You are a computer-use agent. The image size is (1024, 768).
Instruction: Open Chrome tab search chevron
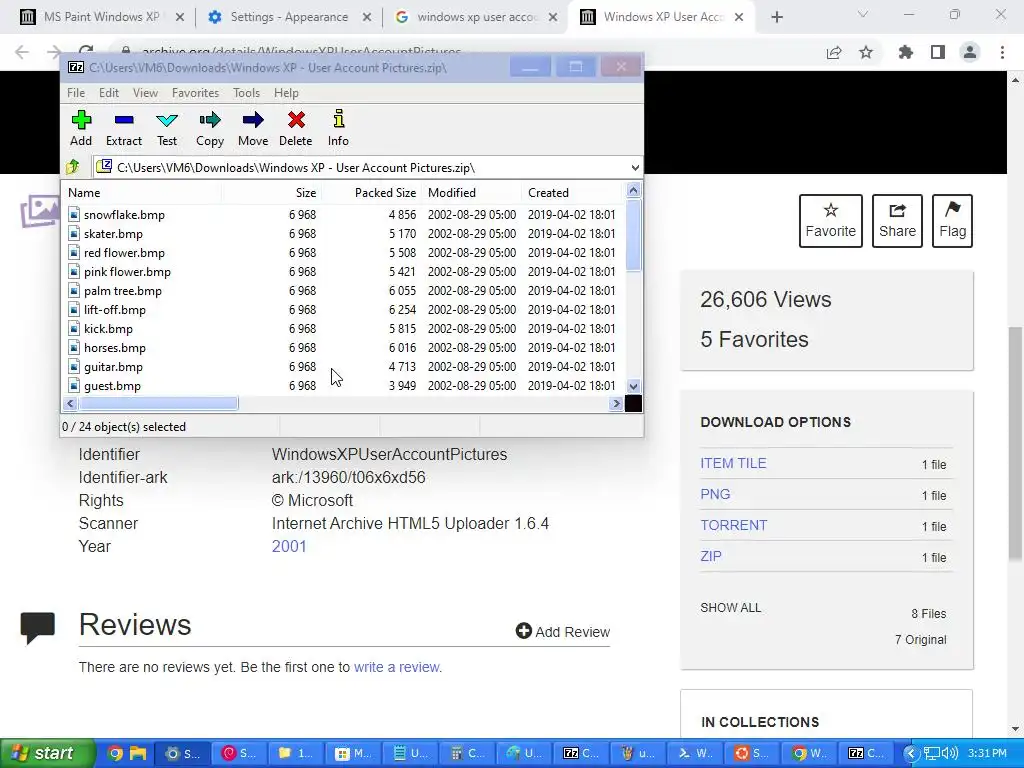tap(863, 14)
